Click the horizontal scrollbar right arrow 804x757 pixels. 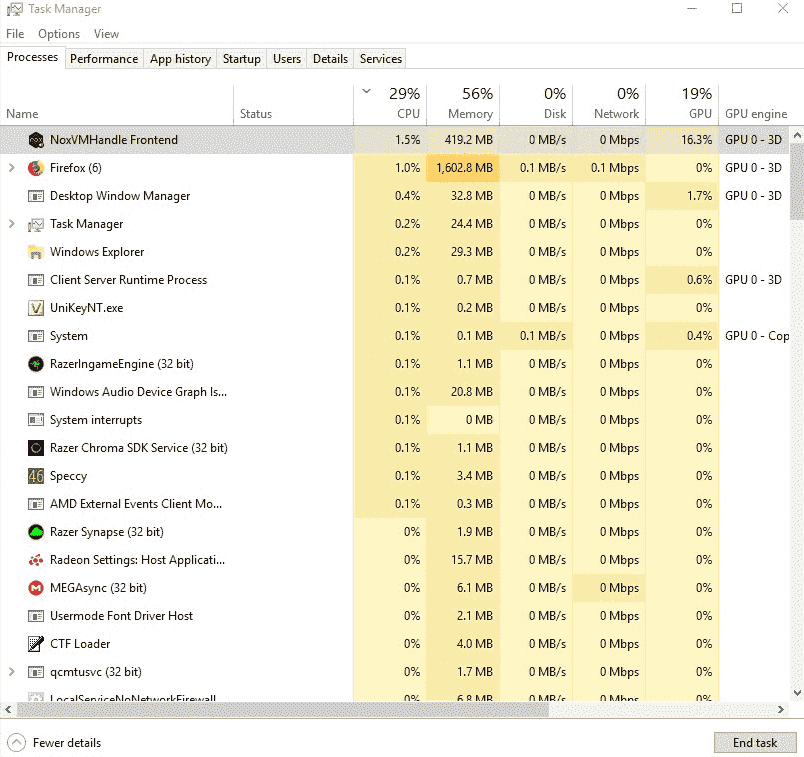tap(781, 709)
